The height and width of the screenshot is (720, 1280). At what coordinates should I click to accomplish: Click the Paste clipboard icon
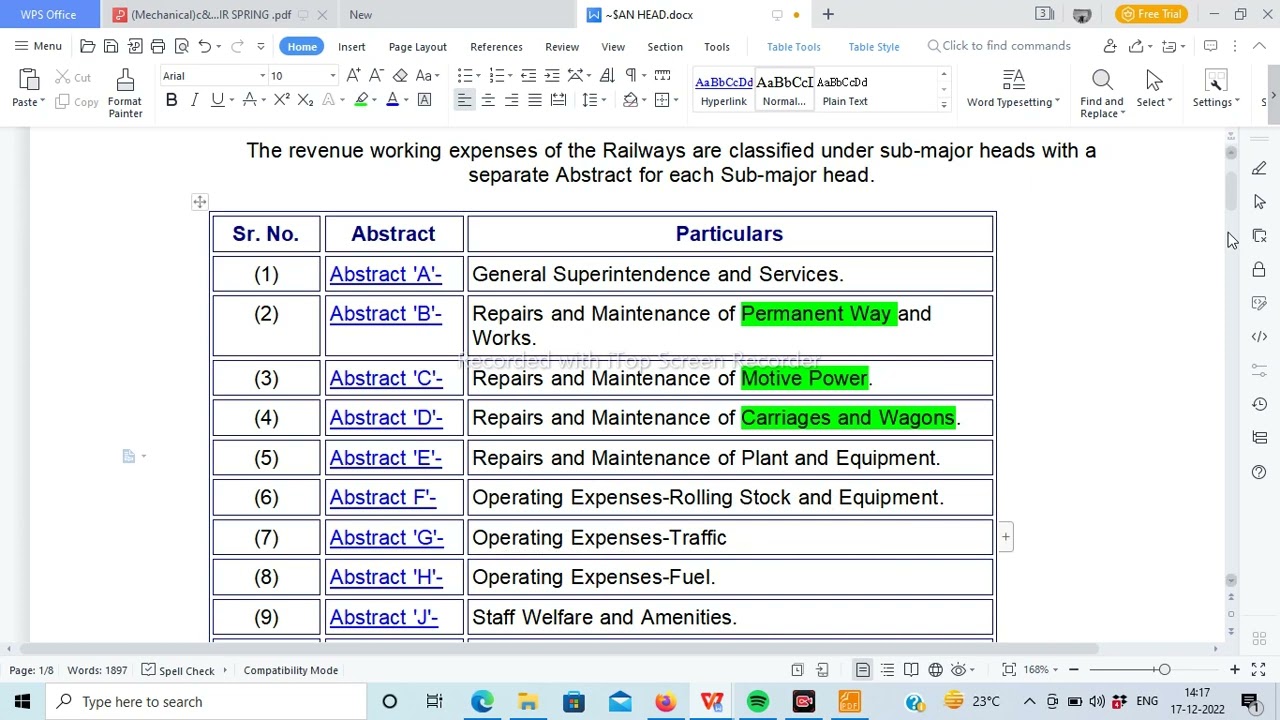(28, 81)
